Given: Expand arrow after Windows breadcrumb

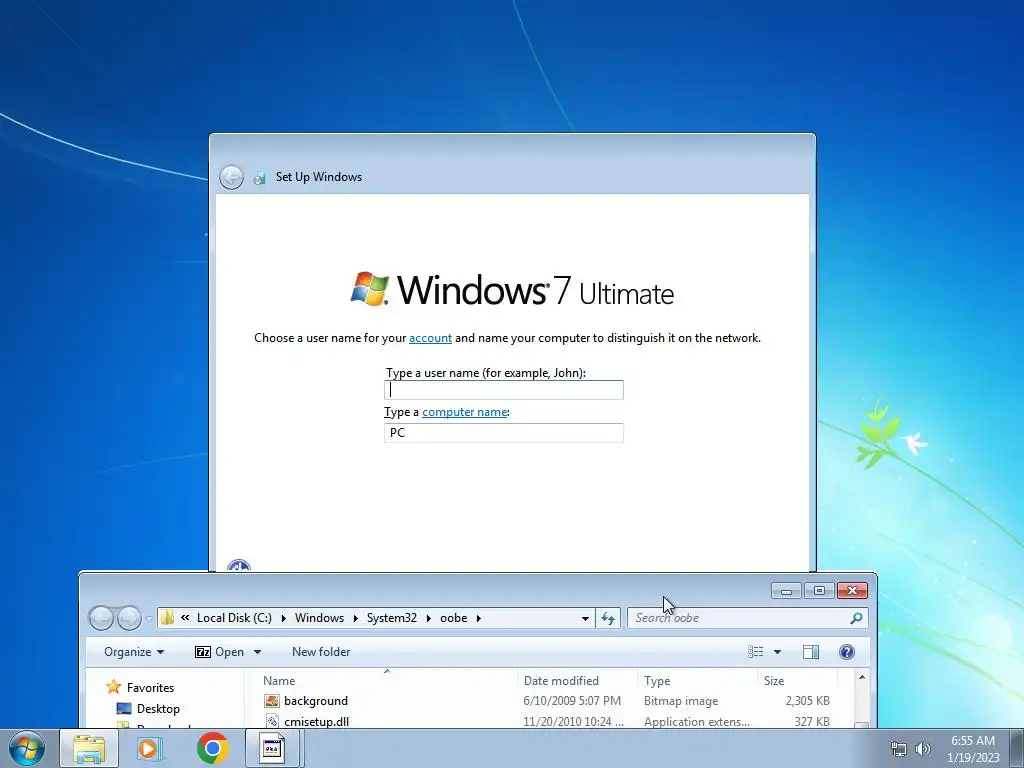Looking at the screenshot, I should (x=355, y=618).
